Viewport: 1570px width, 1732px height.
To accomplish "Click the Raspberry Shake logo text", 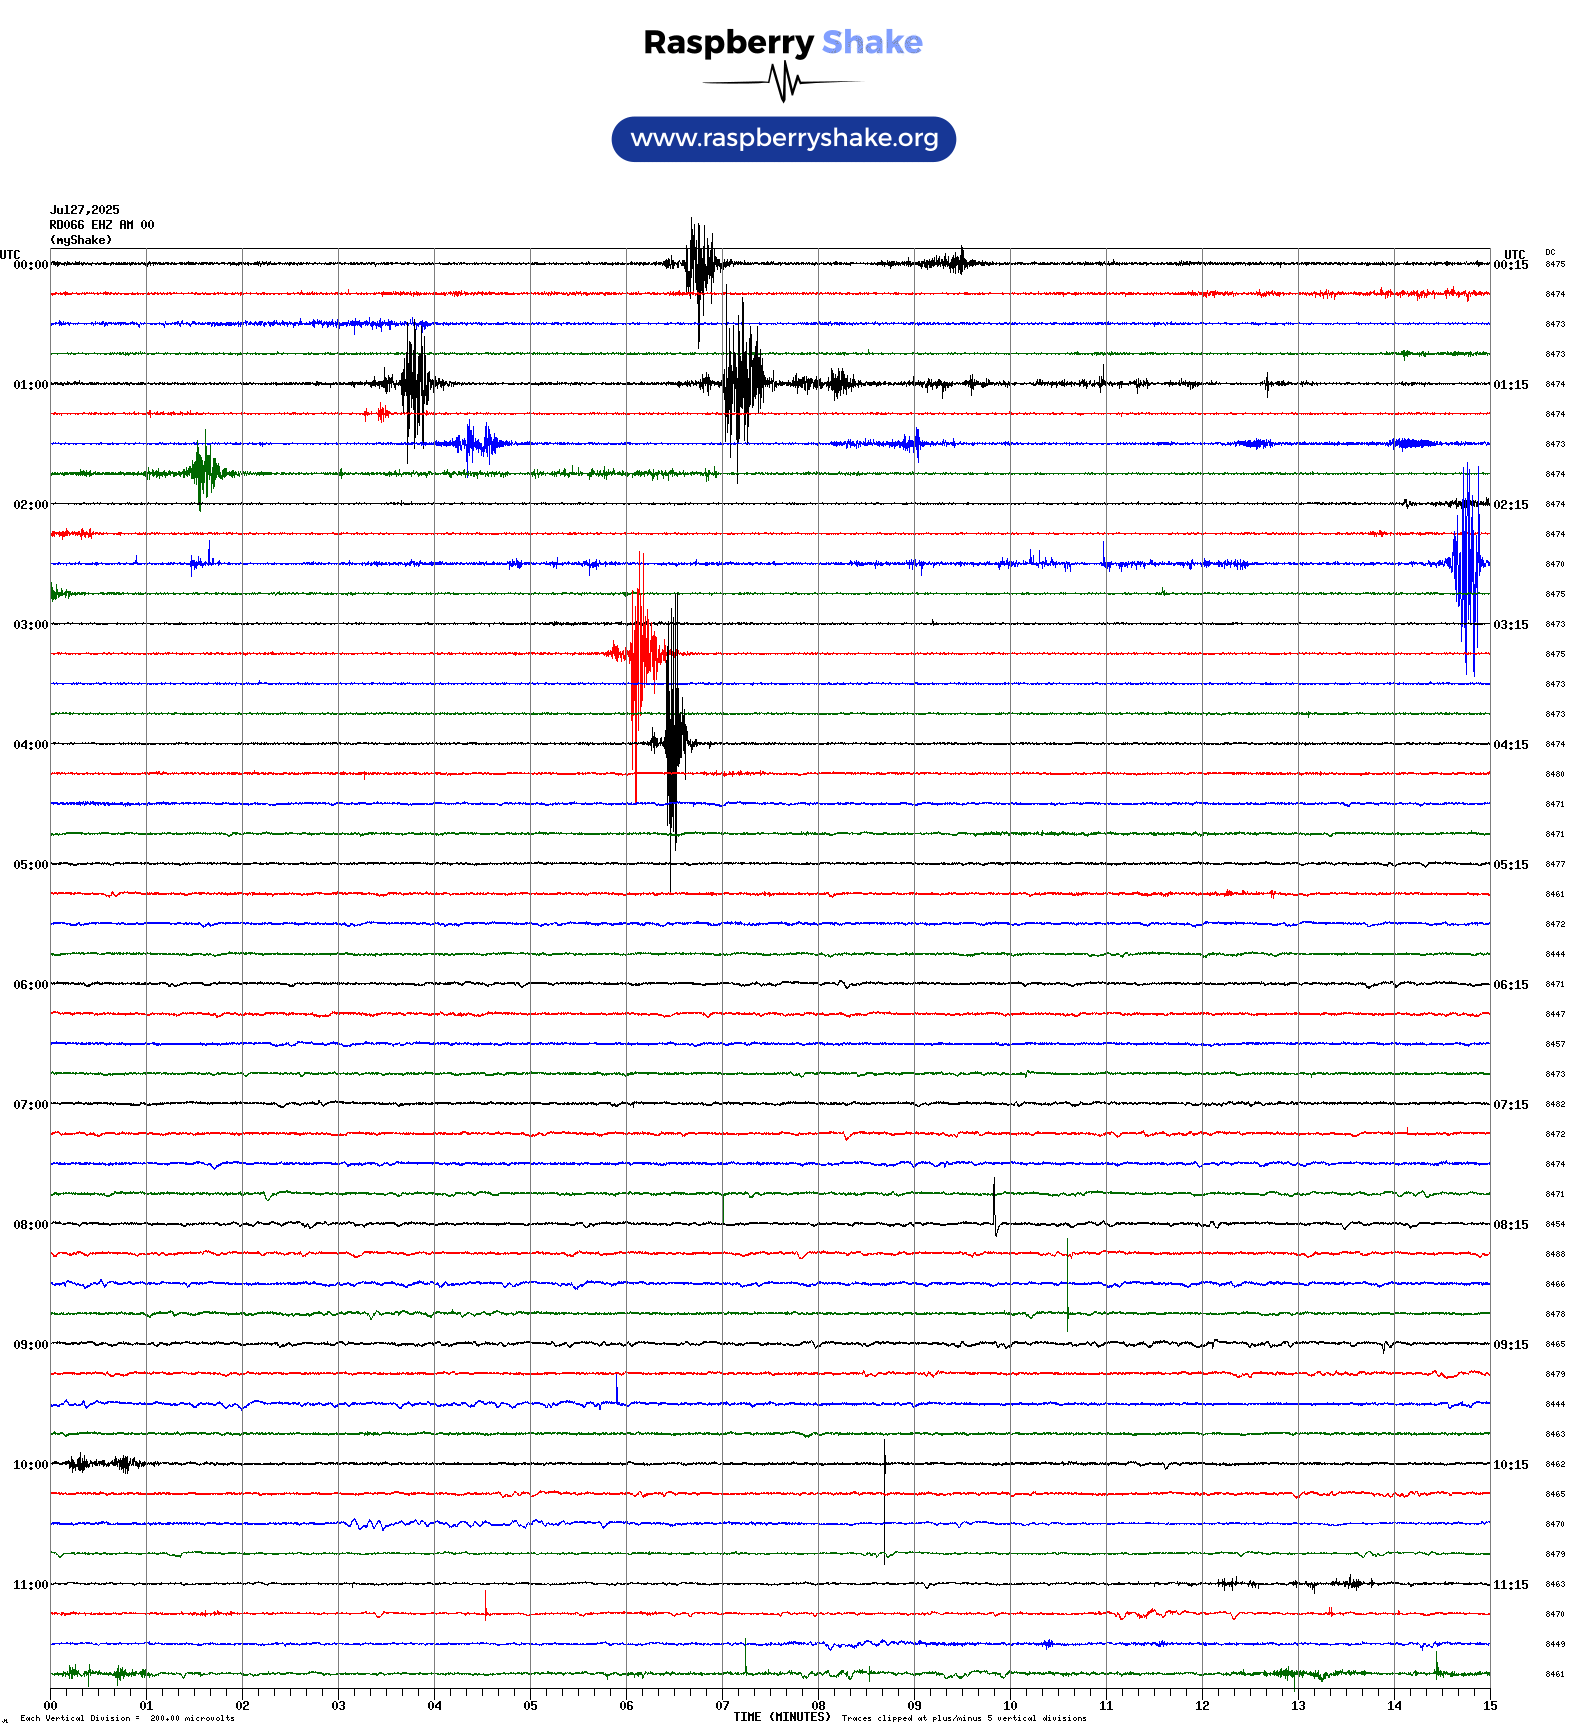I will tap(782, 42).
